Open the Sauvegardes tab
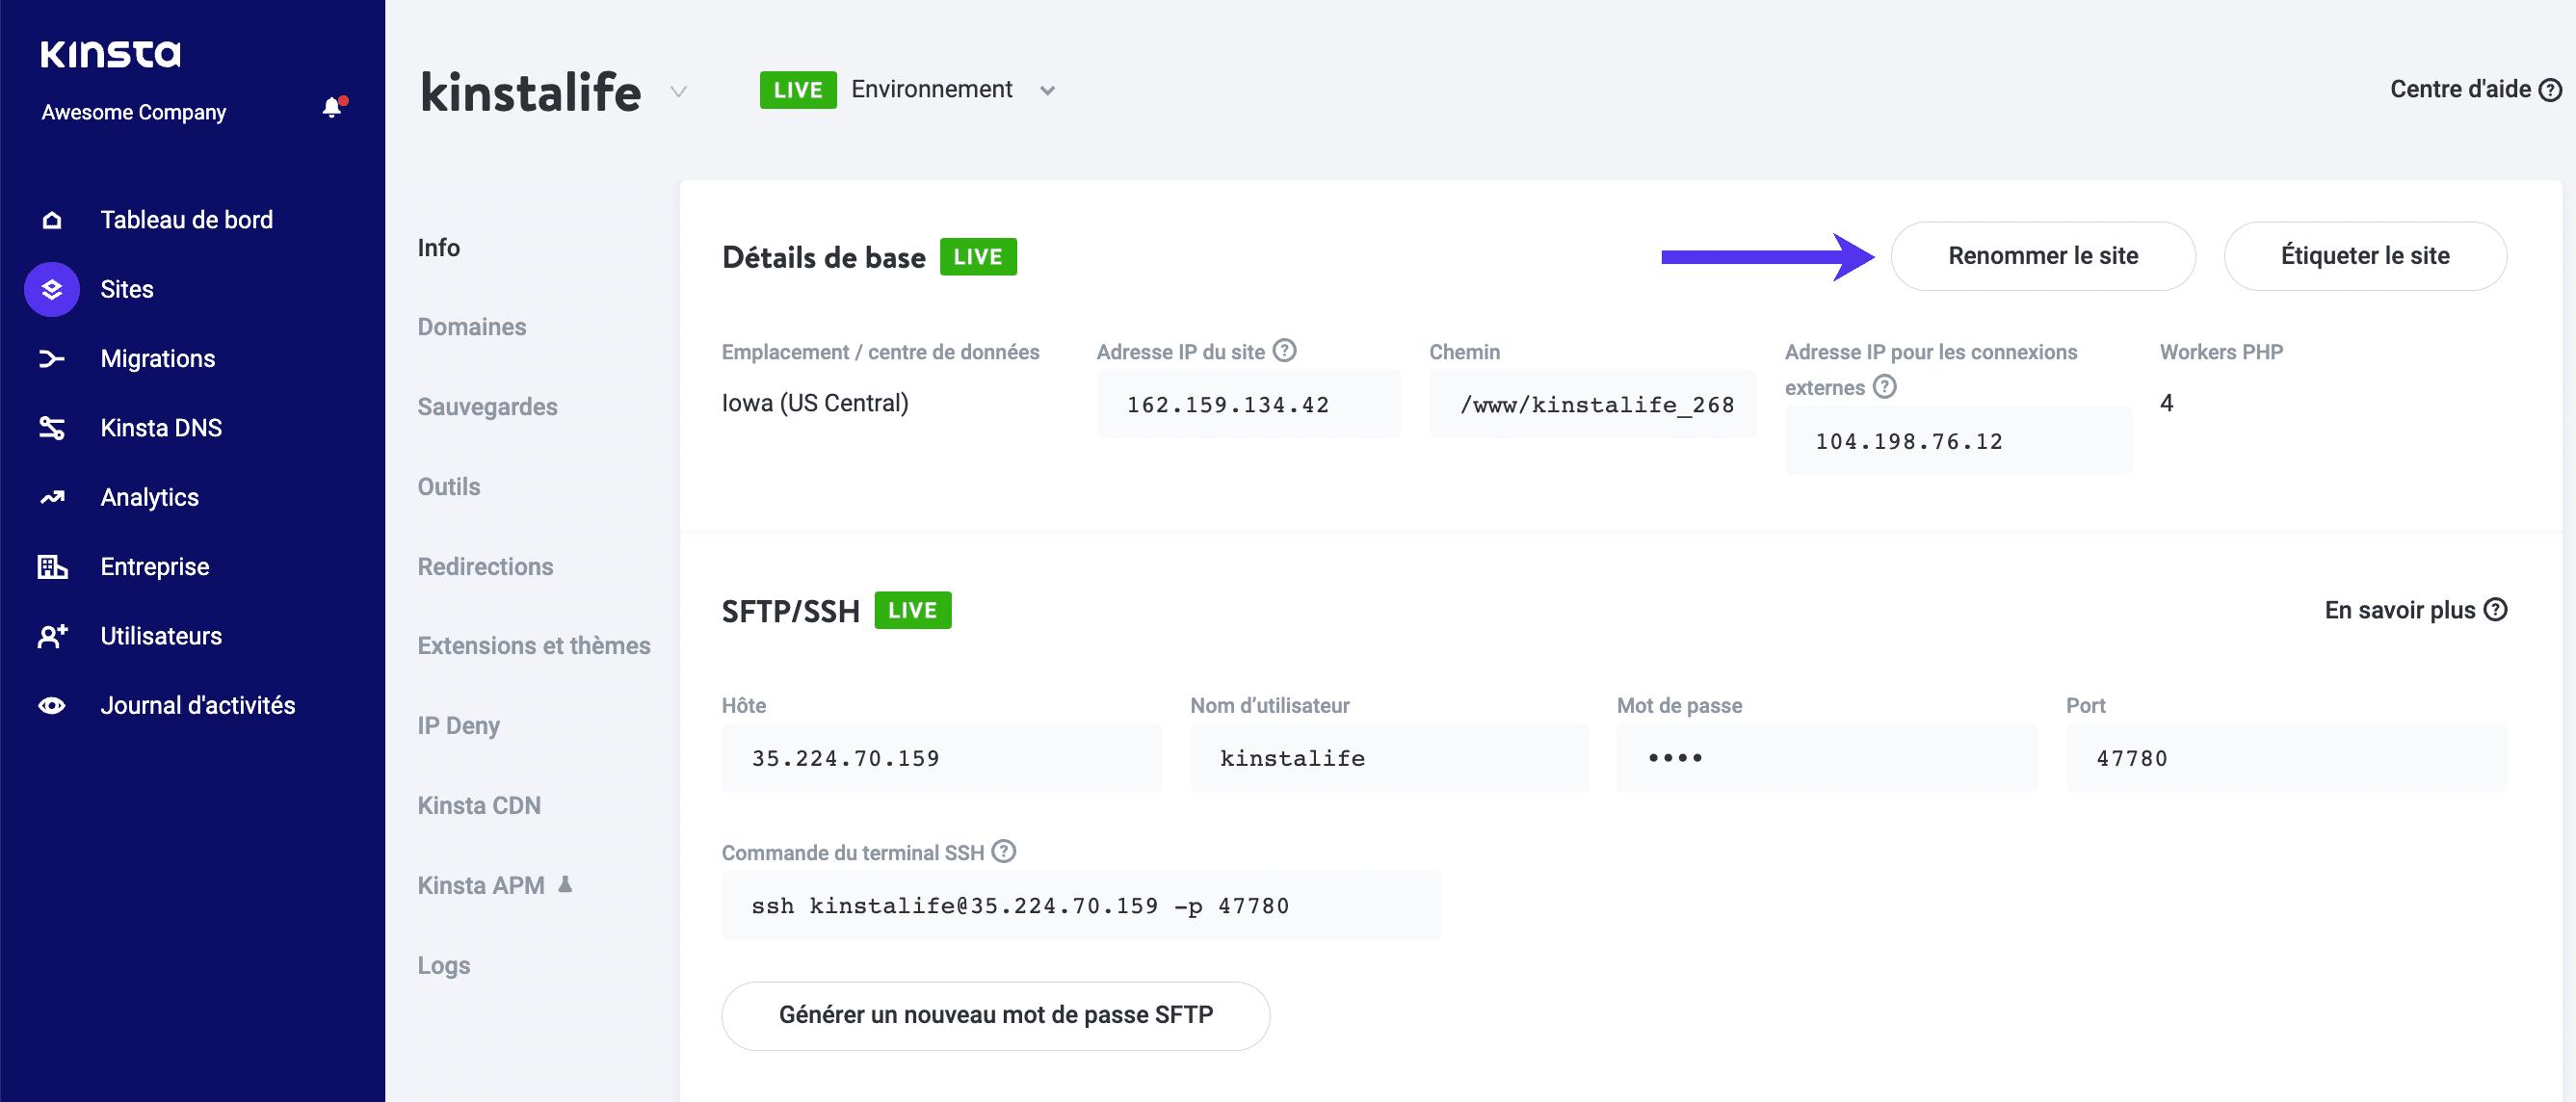Image resolution: width=2576 pixels, height=1102 pixels. pos(487,406)
